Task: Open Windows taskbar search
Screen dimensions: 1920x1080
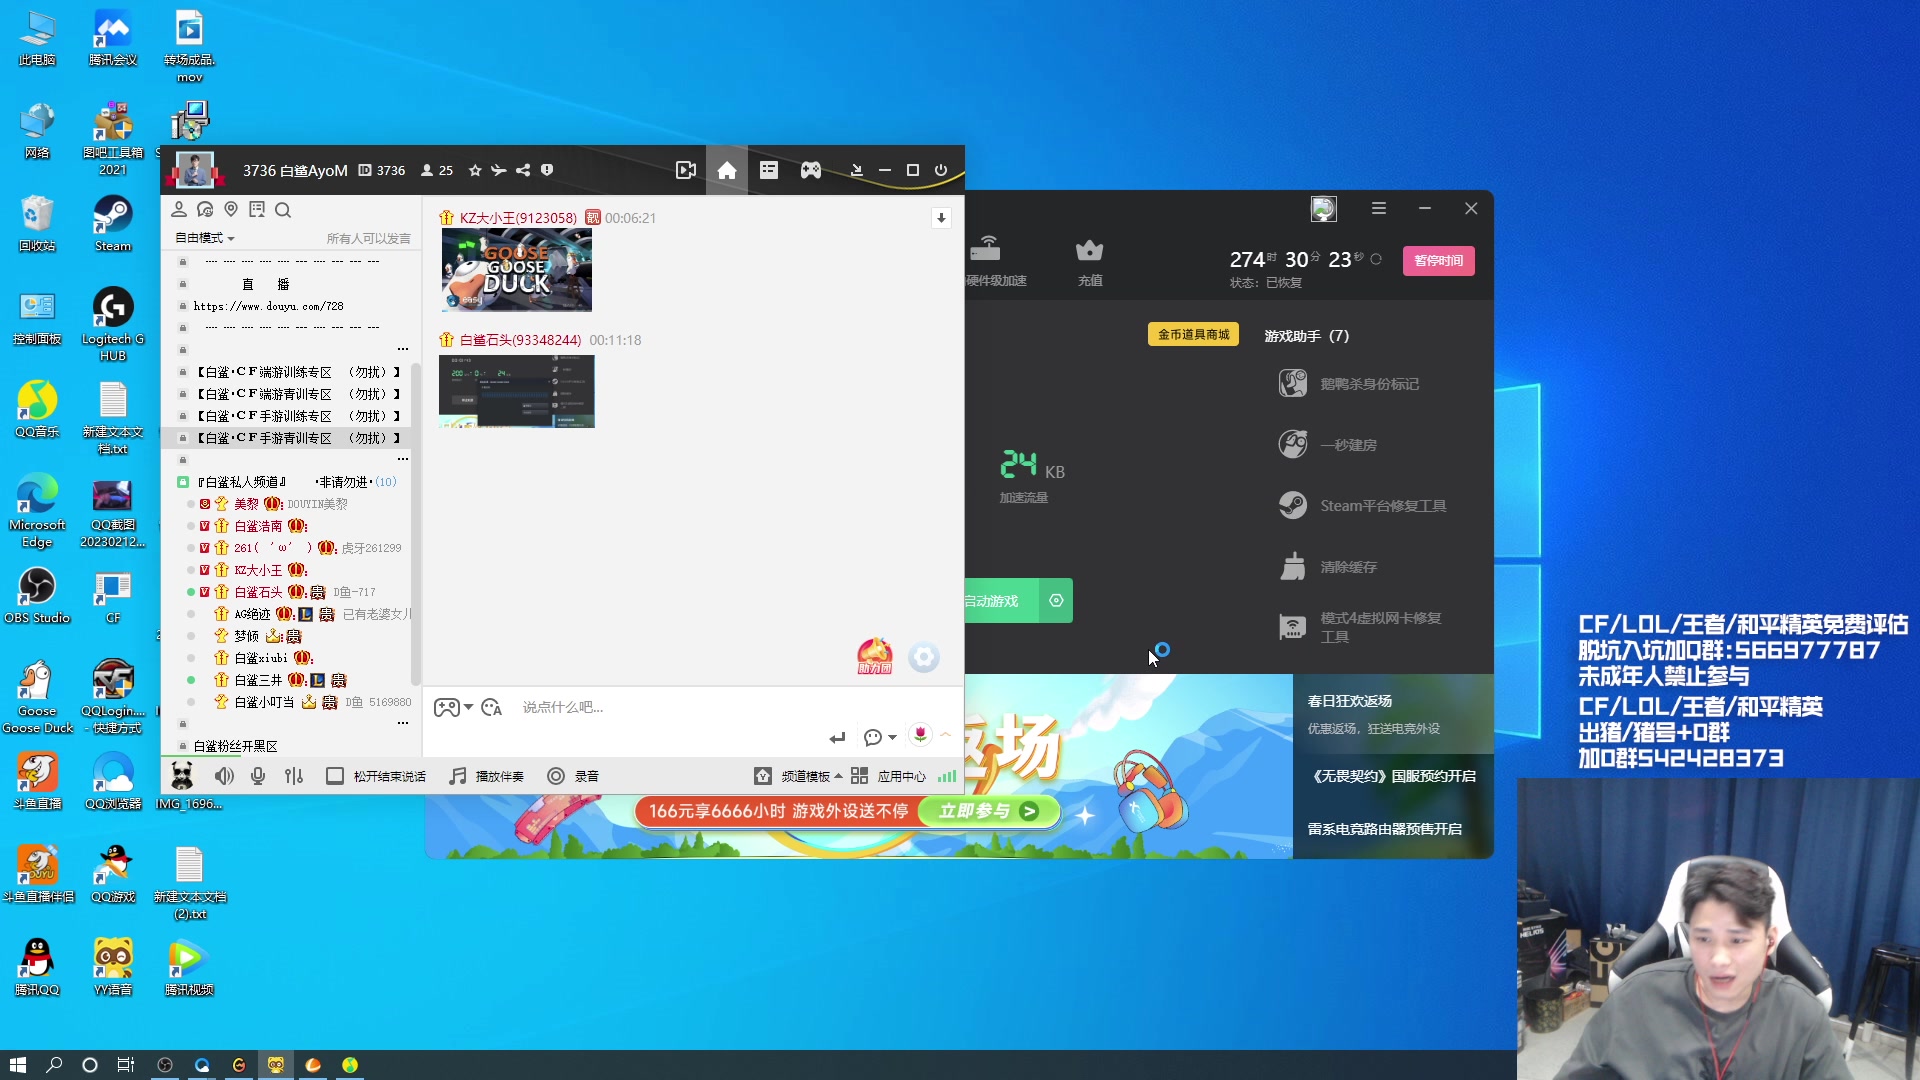Action: 54,1065
